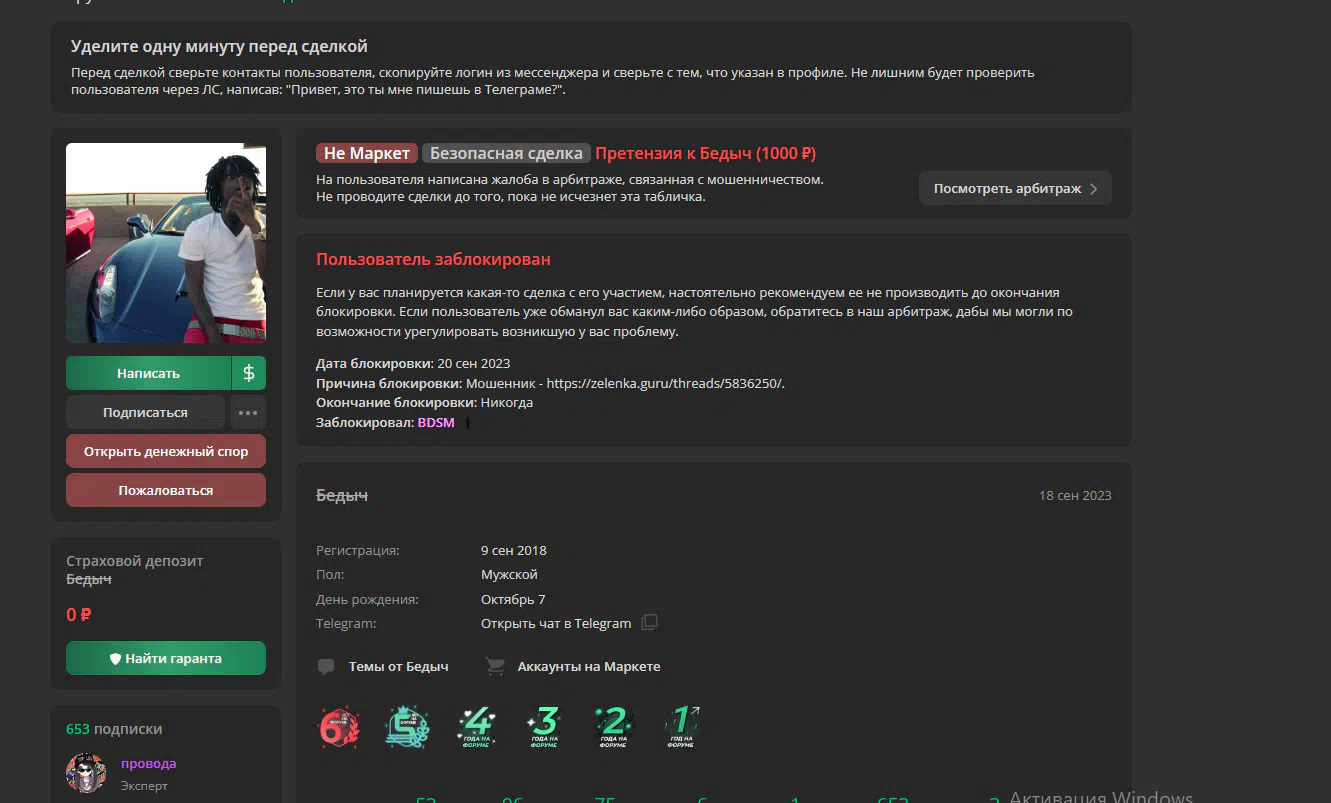Click the Подписаться button
Viewport: 1331px width, 803px height.
(x=145, y=412)
